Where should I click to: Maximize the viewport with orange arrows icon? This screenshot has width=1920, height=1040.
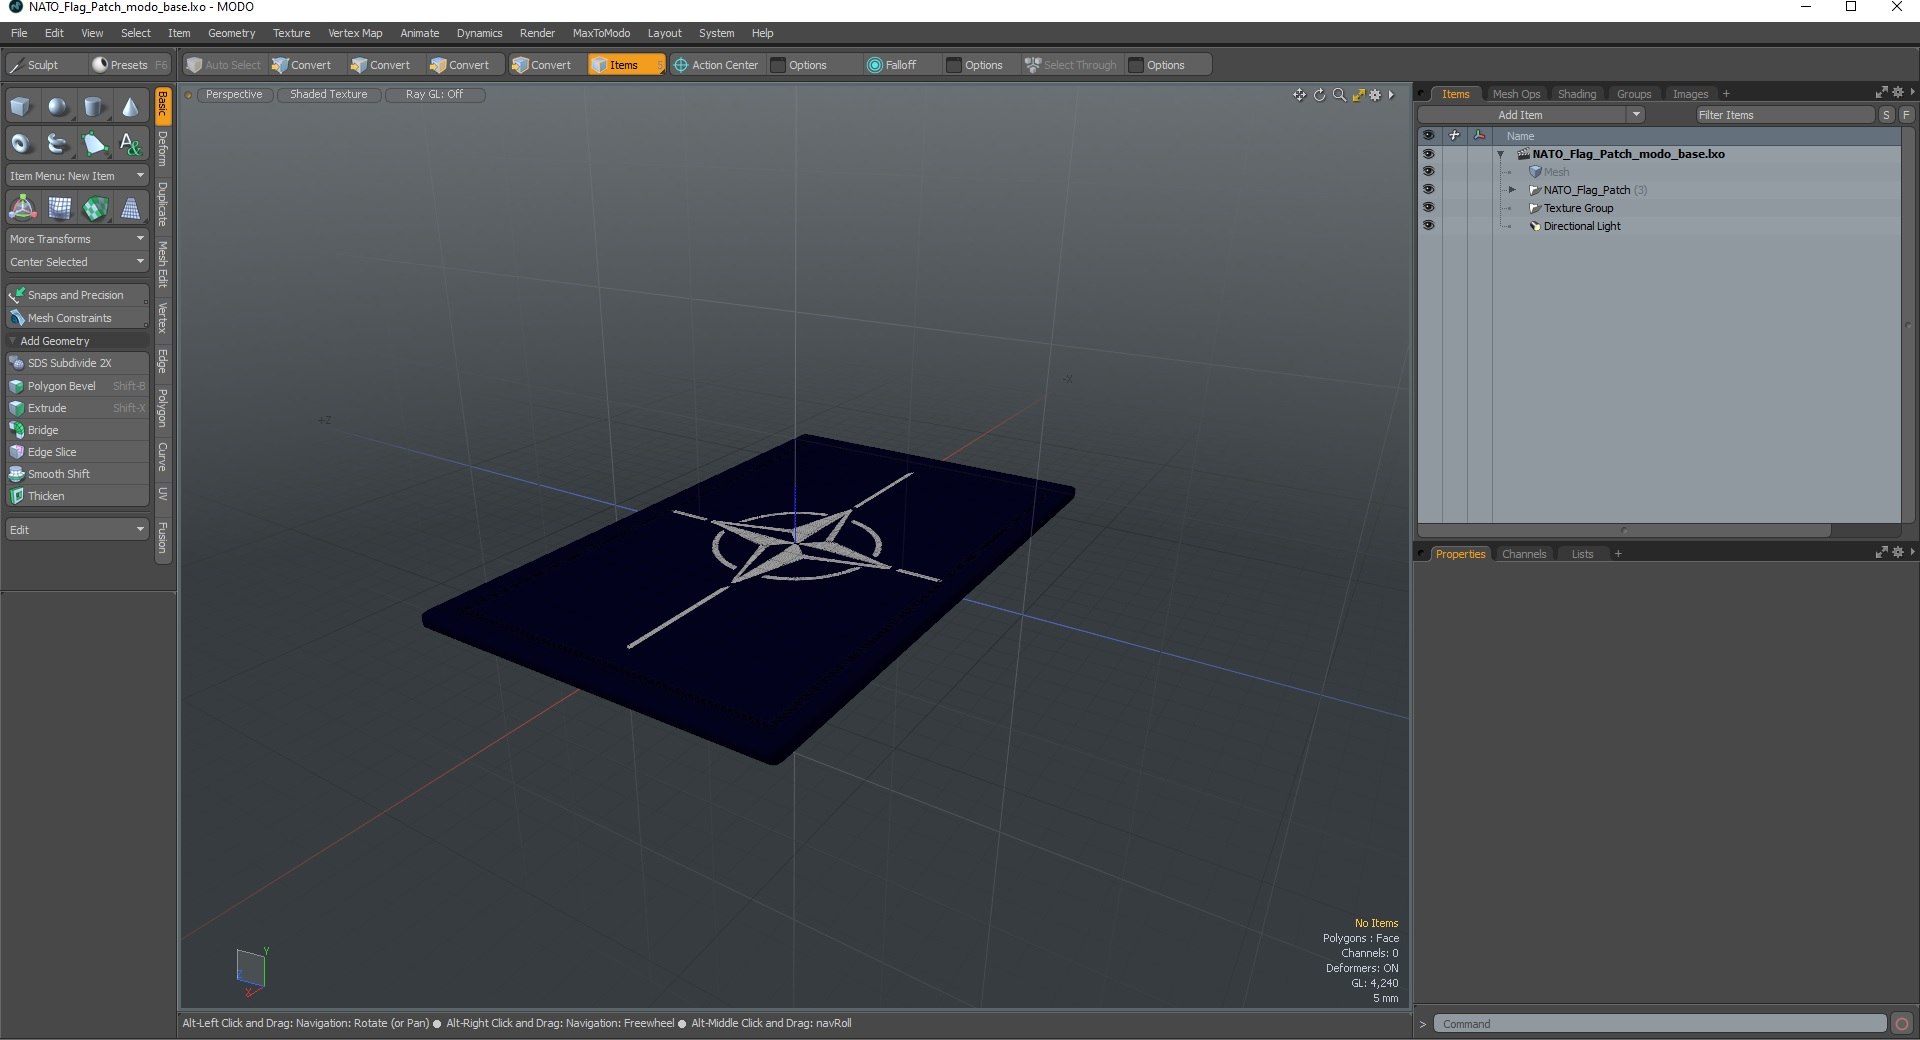point(1358,95)
